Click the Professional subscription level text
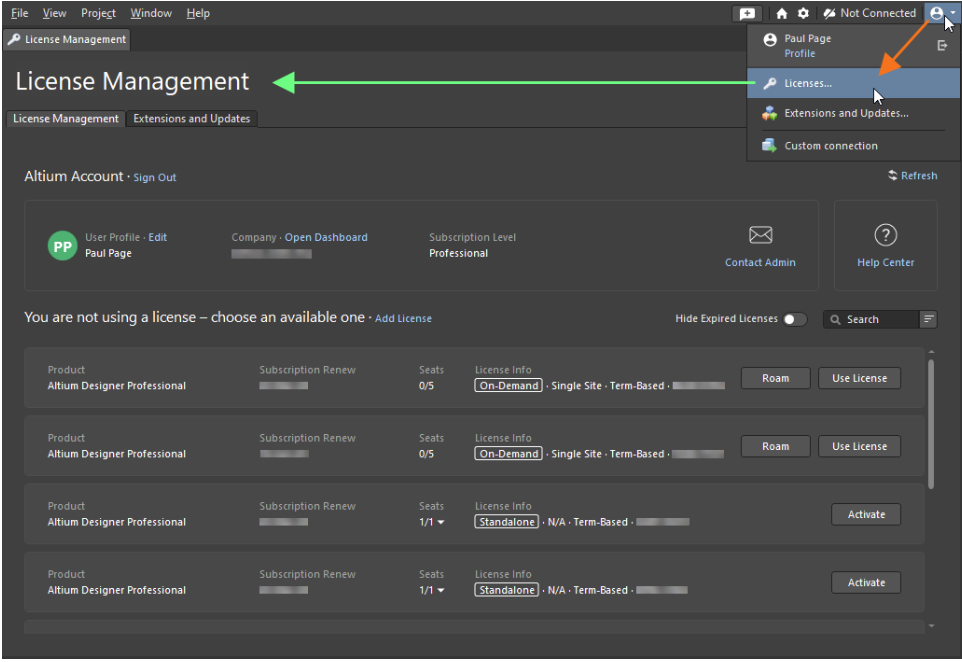Screen dimensions: 962x662 pyautogui.click(x=458, y=253)
